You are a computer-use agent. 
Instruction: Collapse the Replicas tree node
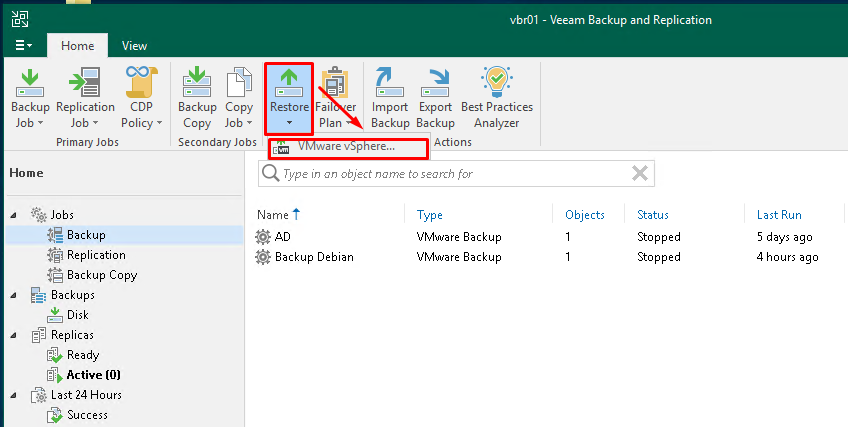click(14, 336)
